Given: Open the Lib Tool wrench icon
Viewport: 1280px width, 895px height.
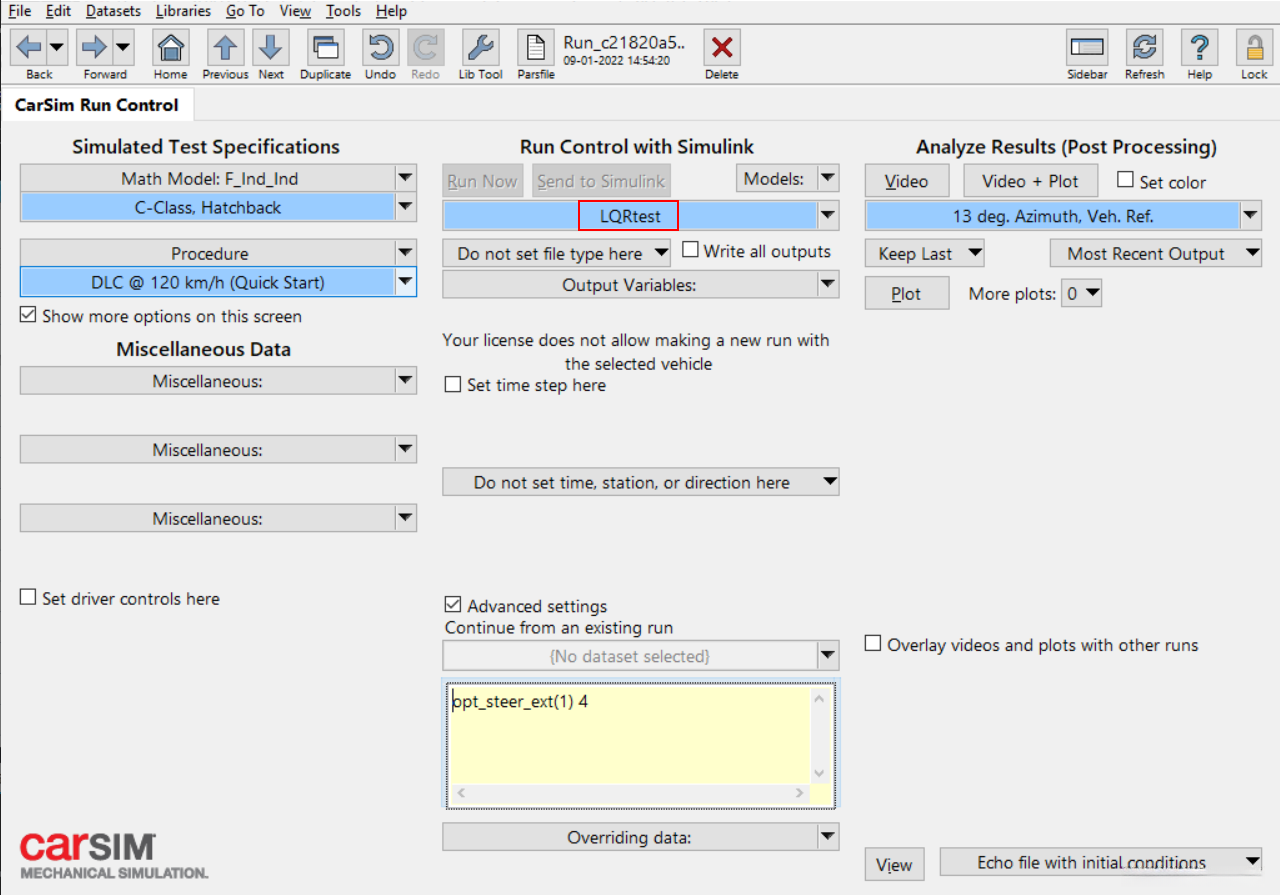Looking at the screenshot, I should (x=481, y=47).
